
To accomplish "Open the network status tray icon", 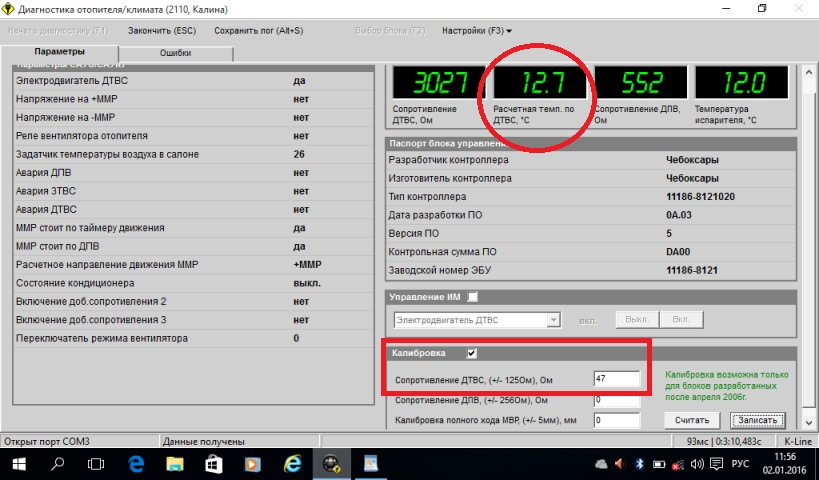I will pos(678,464).
